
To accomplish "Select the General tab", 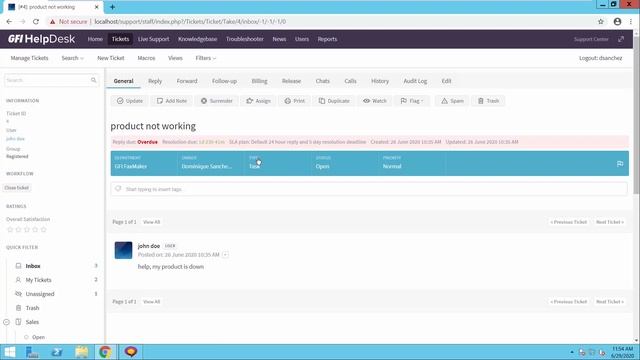I will coord(123,81).
